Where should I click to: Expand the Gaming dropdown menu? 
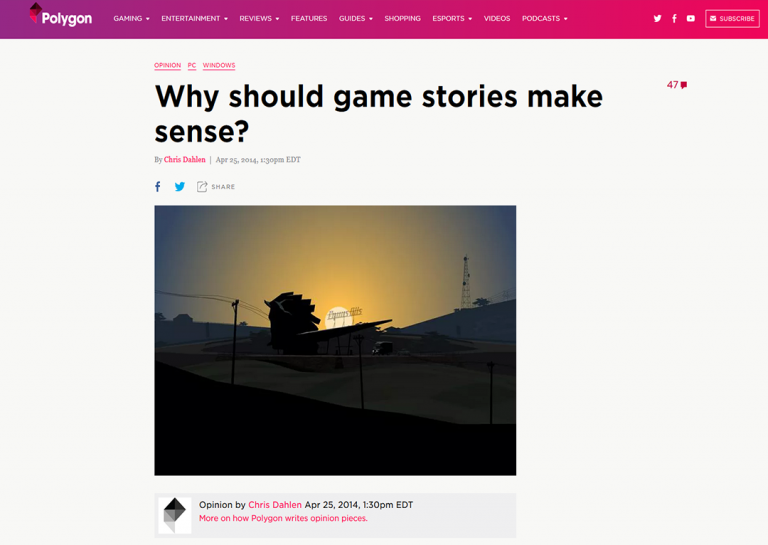click(131, 19)
